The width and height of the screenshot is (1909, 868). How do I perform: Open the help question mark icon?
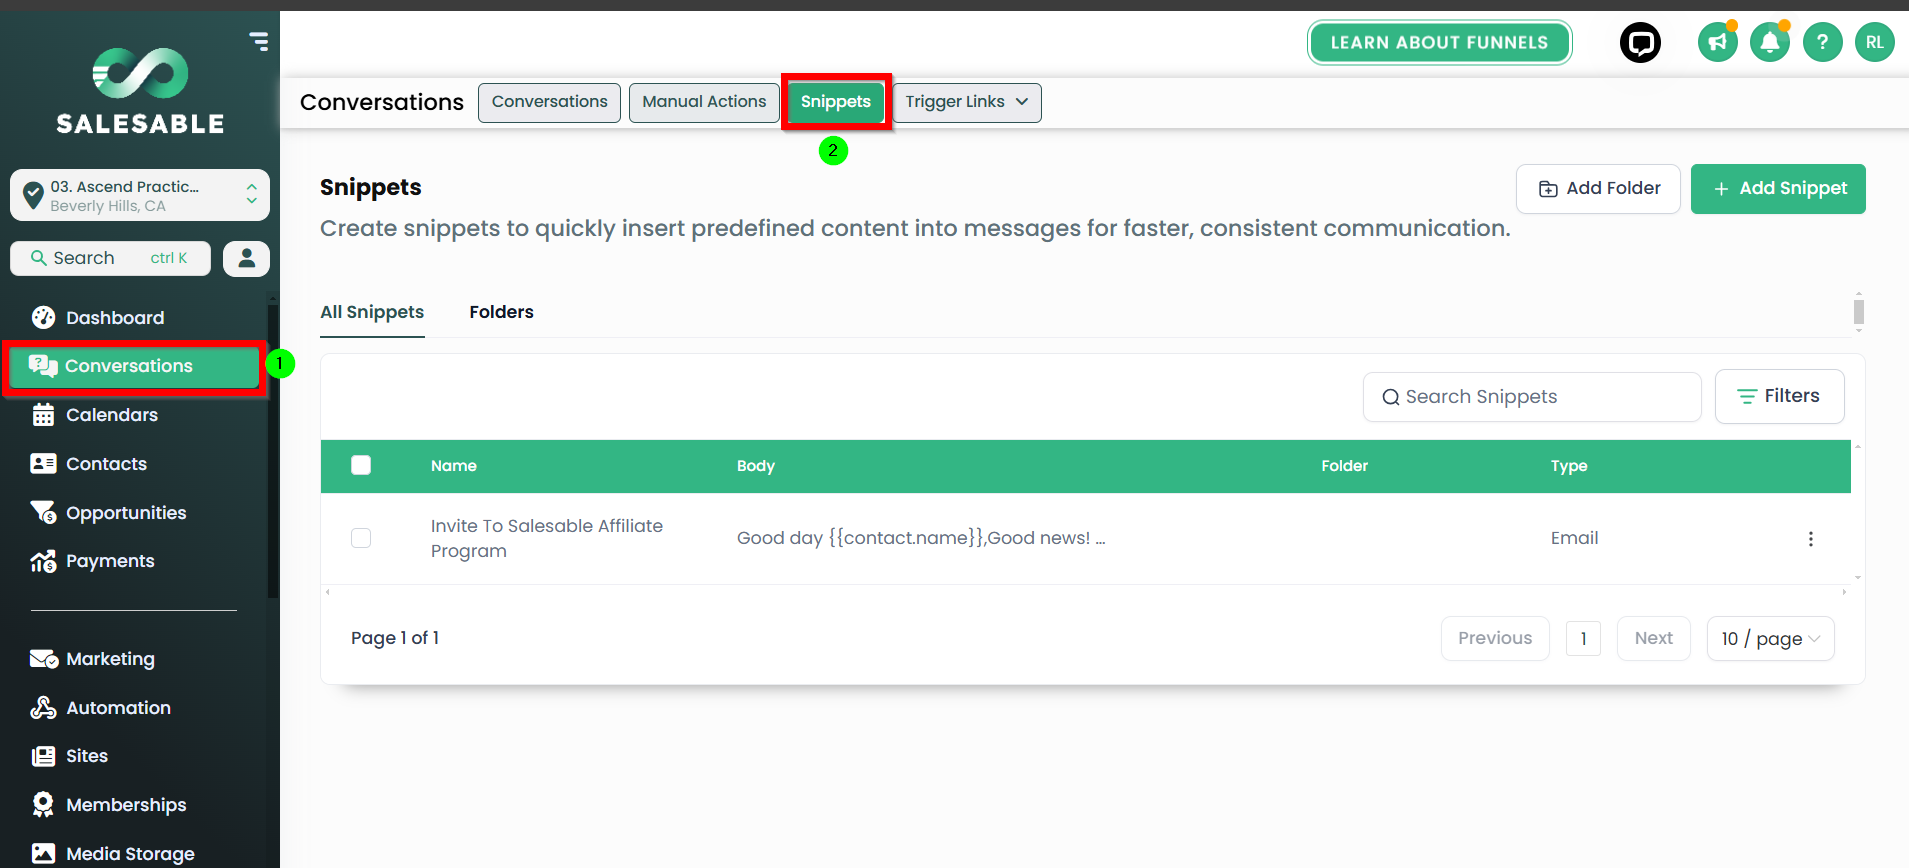[x=1823, y=42]
